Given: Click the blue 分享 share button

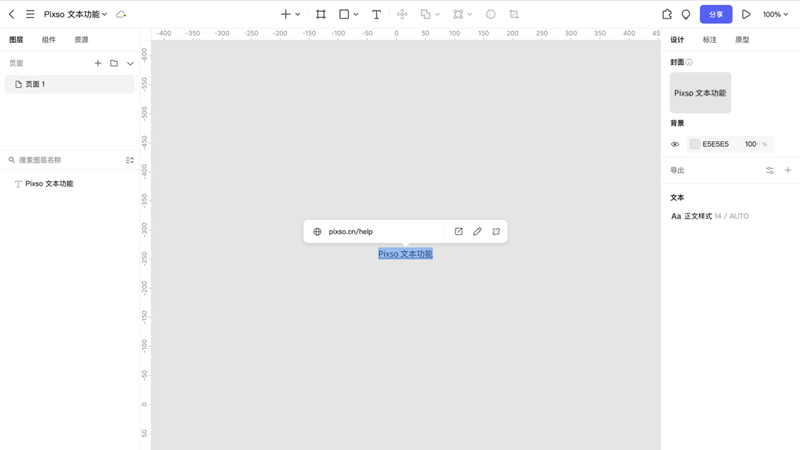Looking at the screenshot, I should [716, 14].
